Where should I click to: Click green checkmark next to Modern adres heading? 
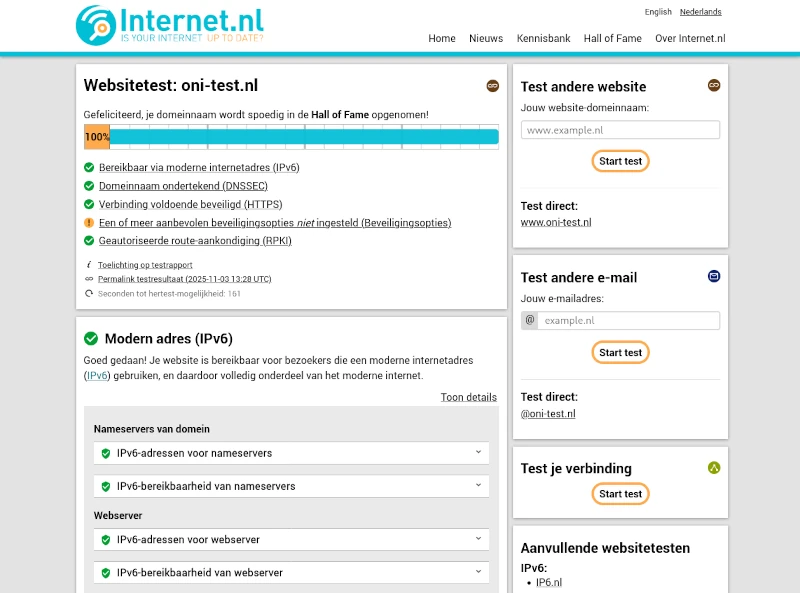pyautogui.click(x=91, y=339)
